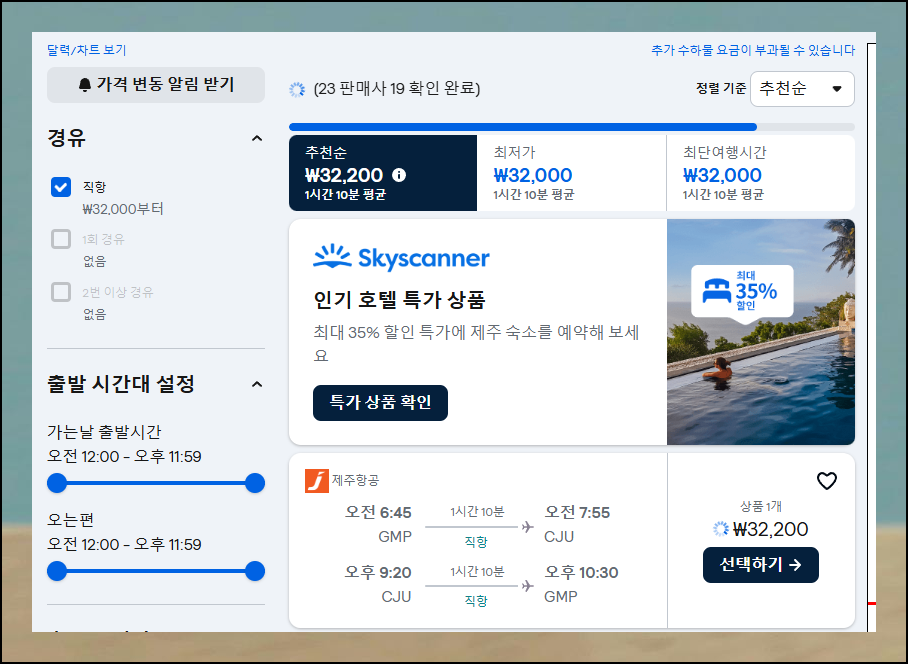Screen dimensions: 908x664
Task: Click the bell icon for price alerts
Action: pos(85,85)
